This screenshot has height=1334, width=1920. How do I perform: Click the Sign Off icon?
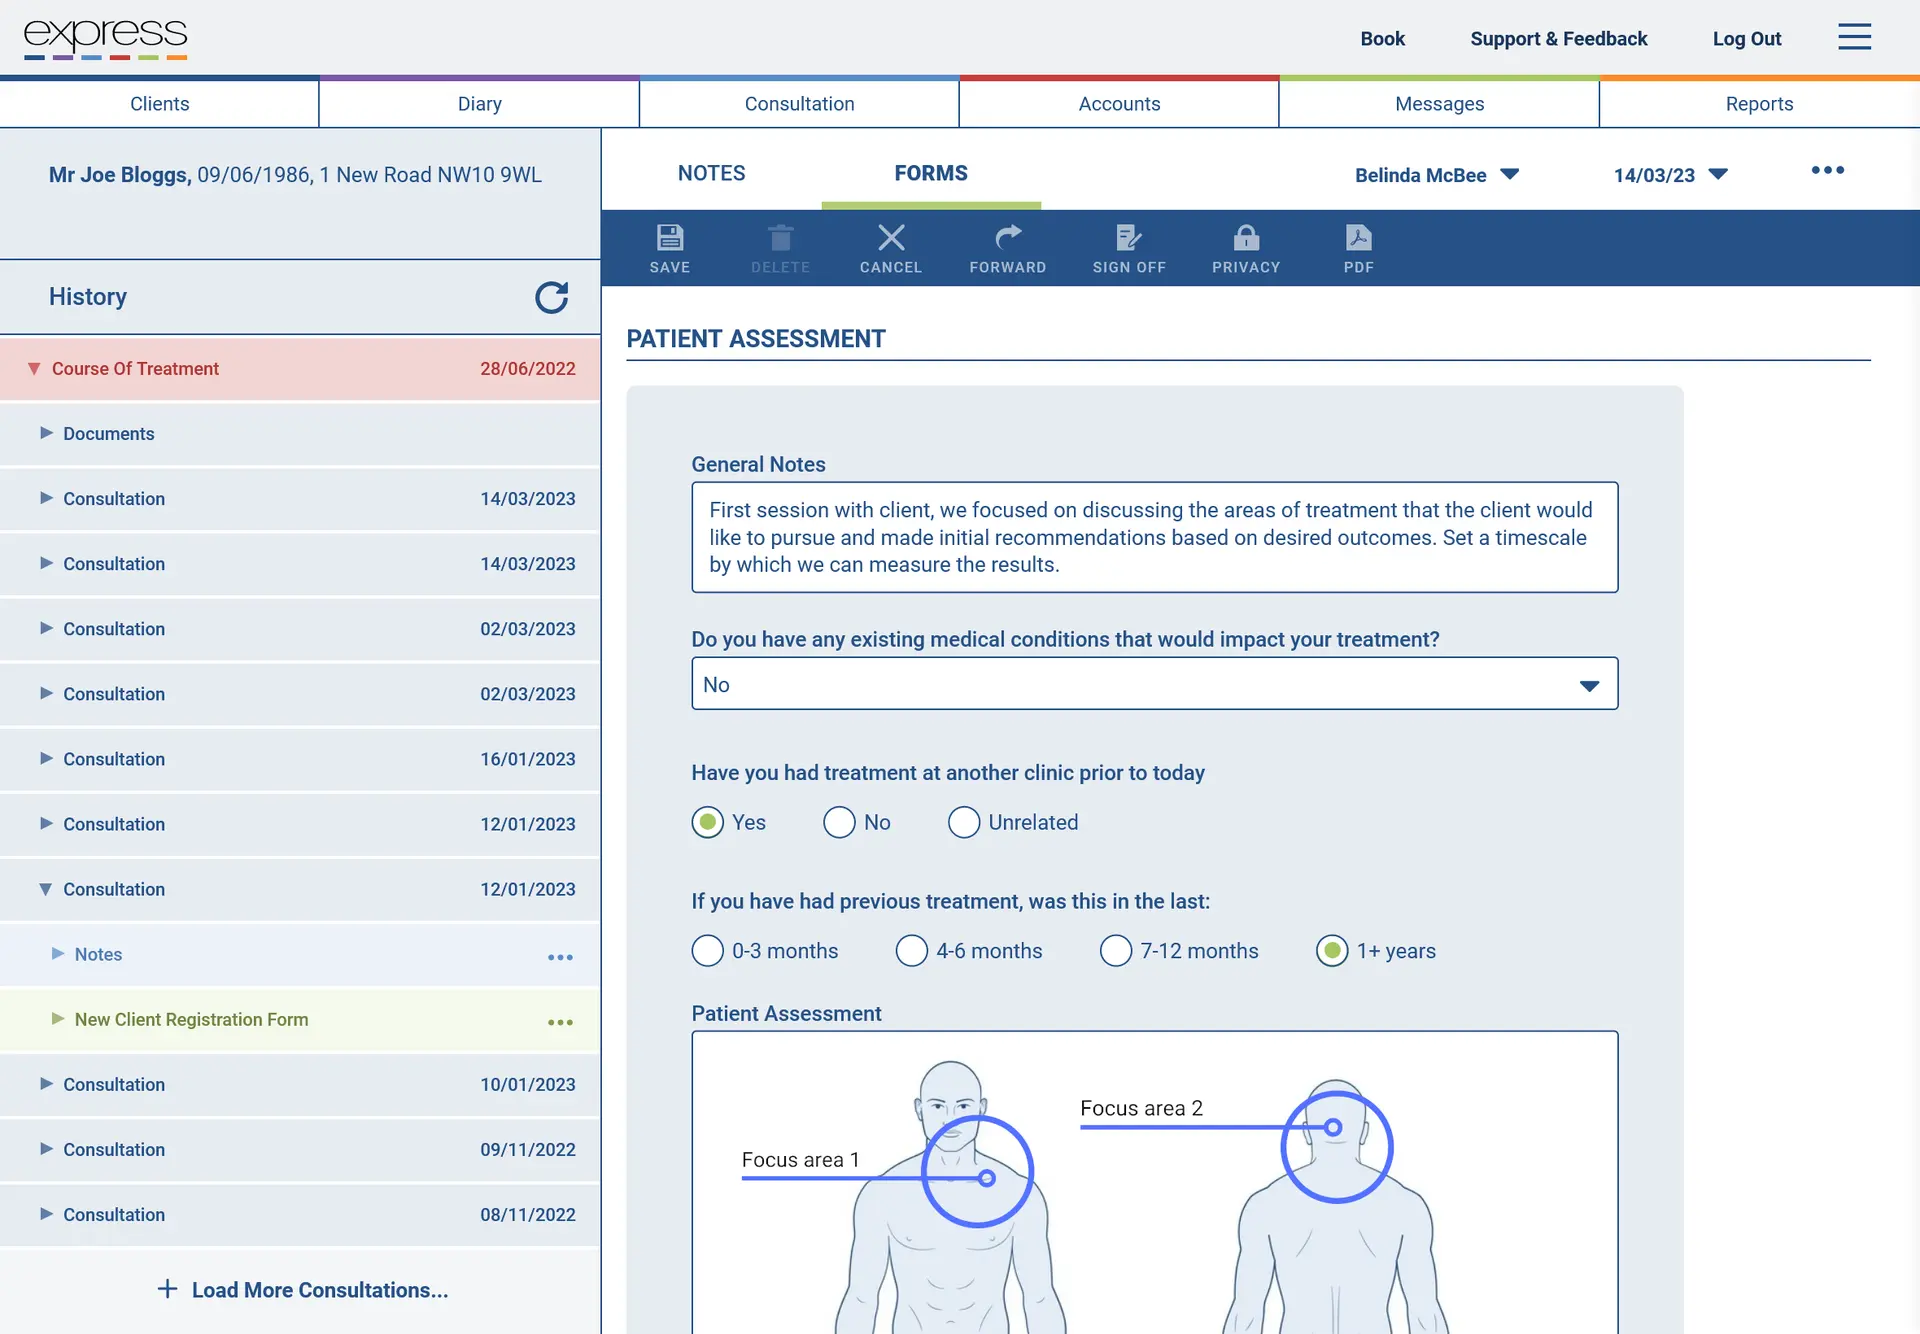coord(1129,247)
